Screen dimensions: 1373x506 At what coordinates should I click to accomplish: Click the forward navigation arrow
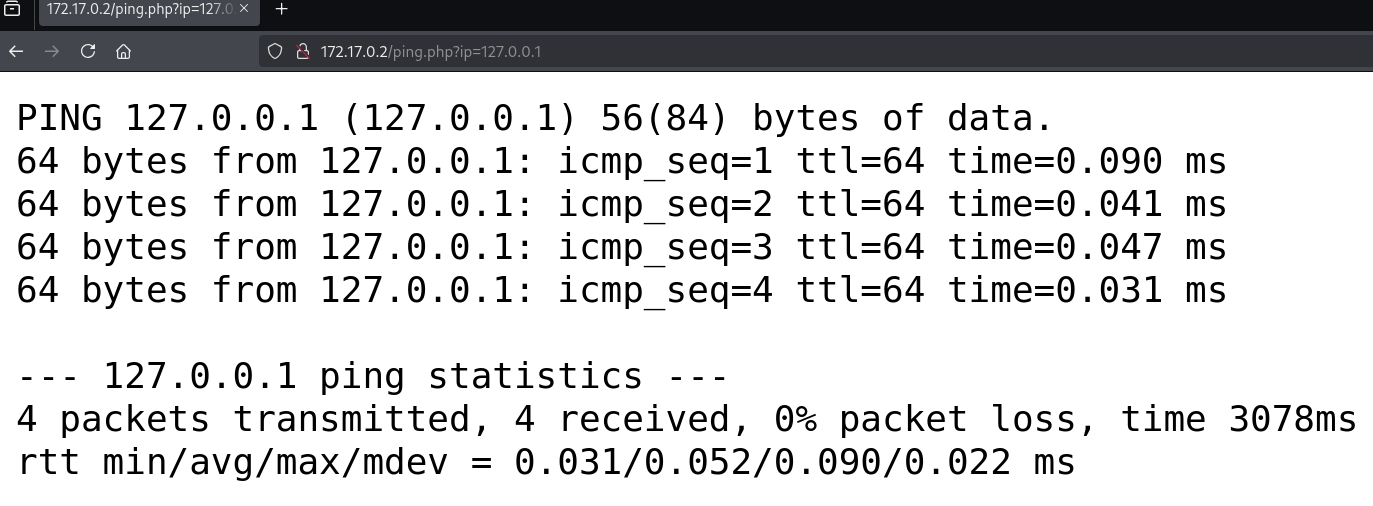(x=52, y=51)
